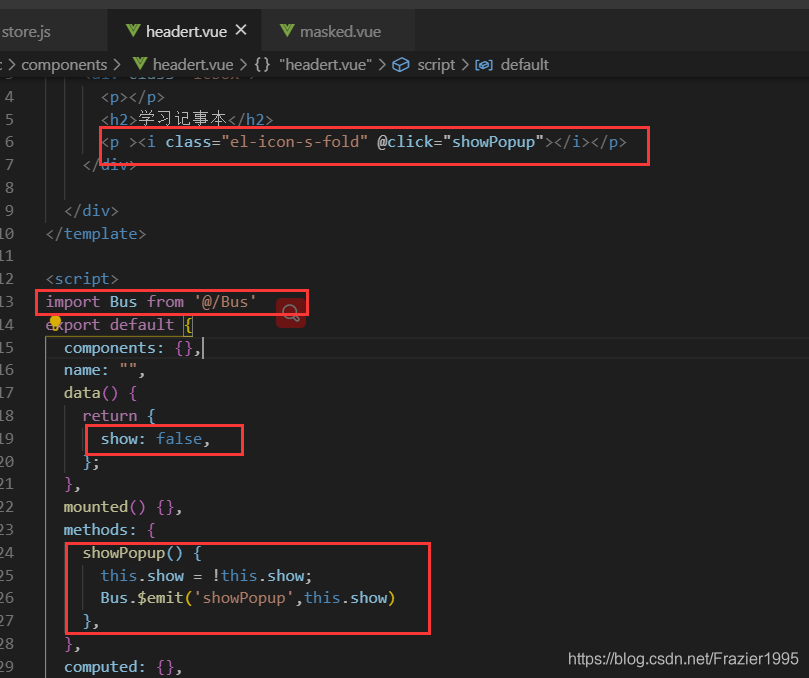
Task: Open the components breadcrumb segment
Action: point(64,64)
